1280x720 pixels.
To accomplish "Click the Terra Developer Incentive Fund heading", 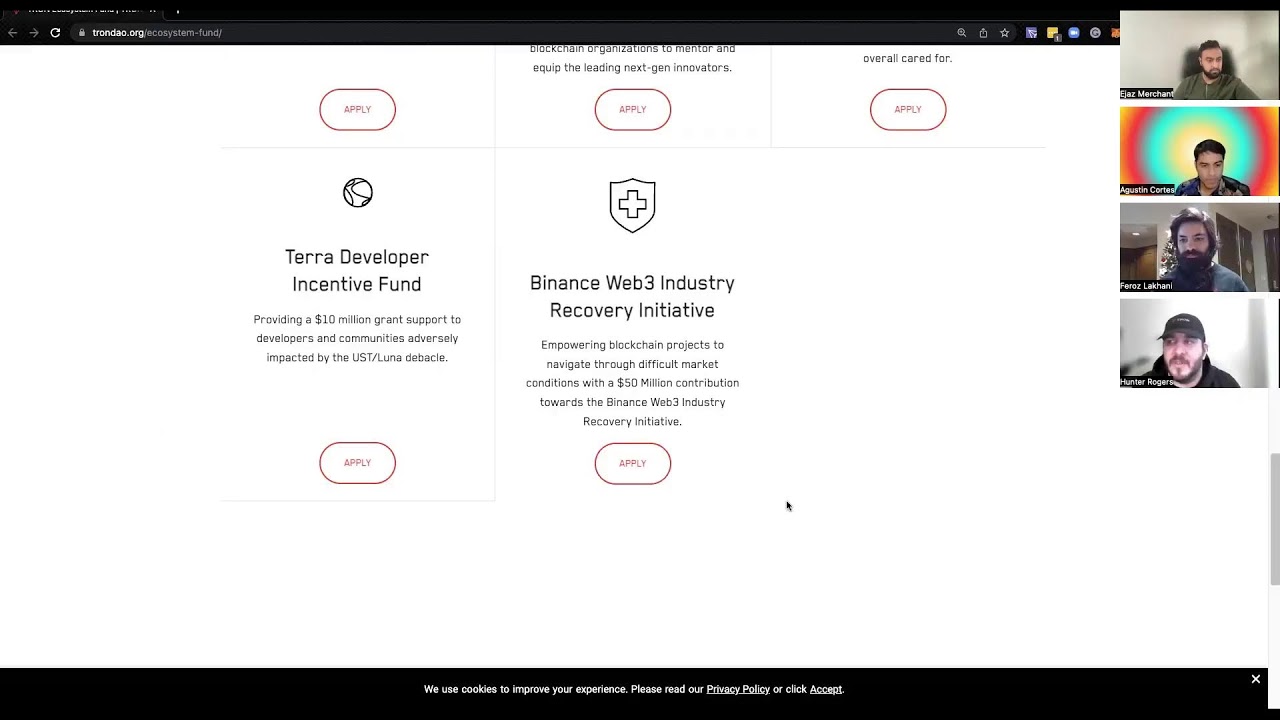I will 357,270.
